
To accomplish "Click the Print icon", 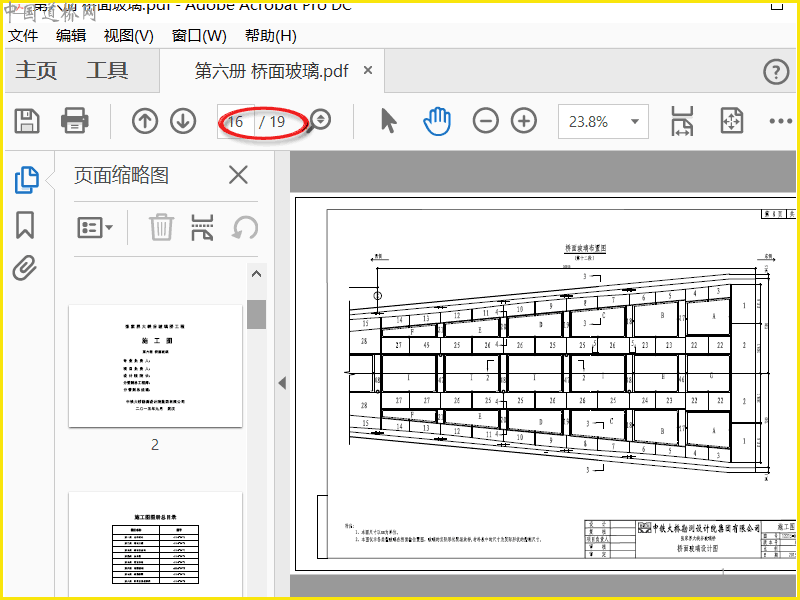I will click(x=74, y=121).
